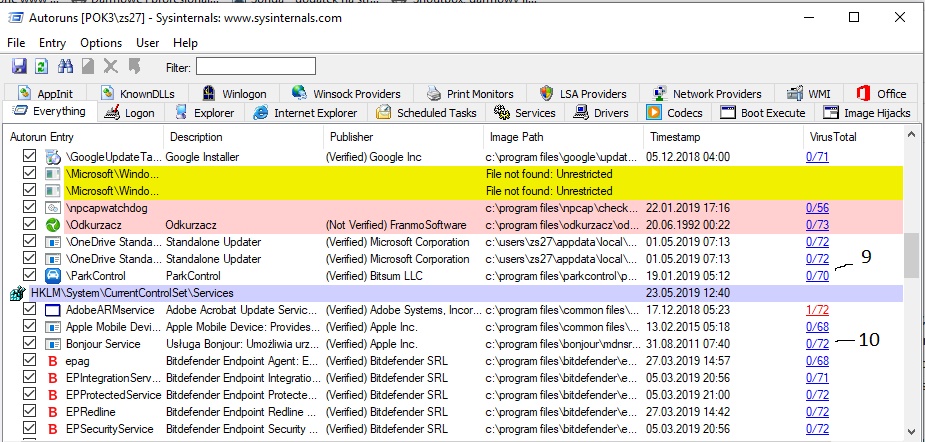Click the Delete X toolbar icon
The image size is (925, 442).
[x=110, y=66]
